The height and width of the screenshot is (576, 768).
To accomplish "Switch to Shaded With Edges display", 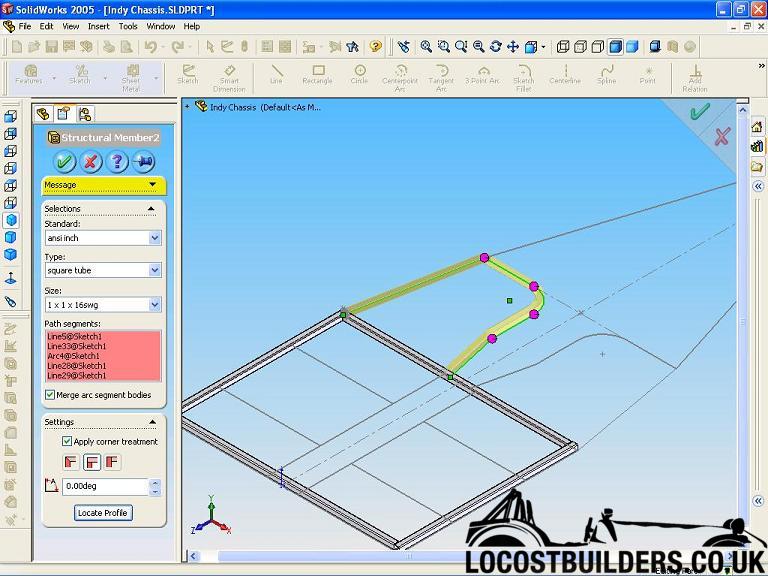I will (x=615, y=46).
